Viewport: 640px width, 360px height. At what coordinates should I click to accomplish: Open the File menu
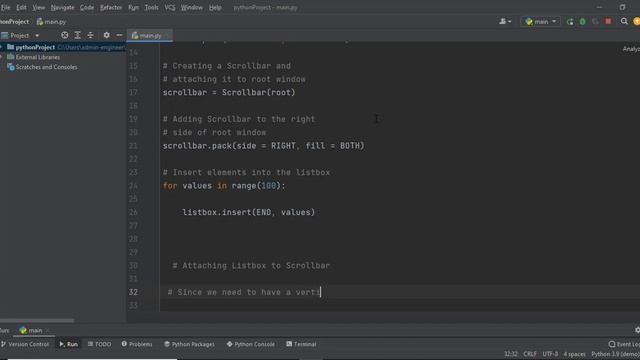[5, 7]
